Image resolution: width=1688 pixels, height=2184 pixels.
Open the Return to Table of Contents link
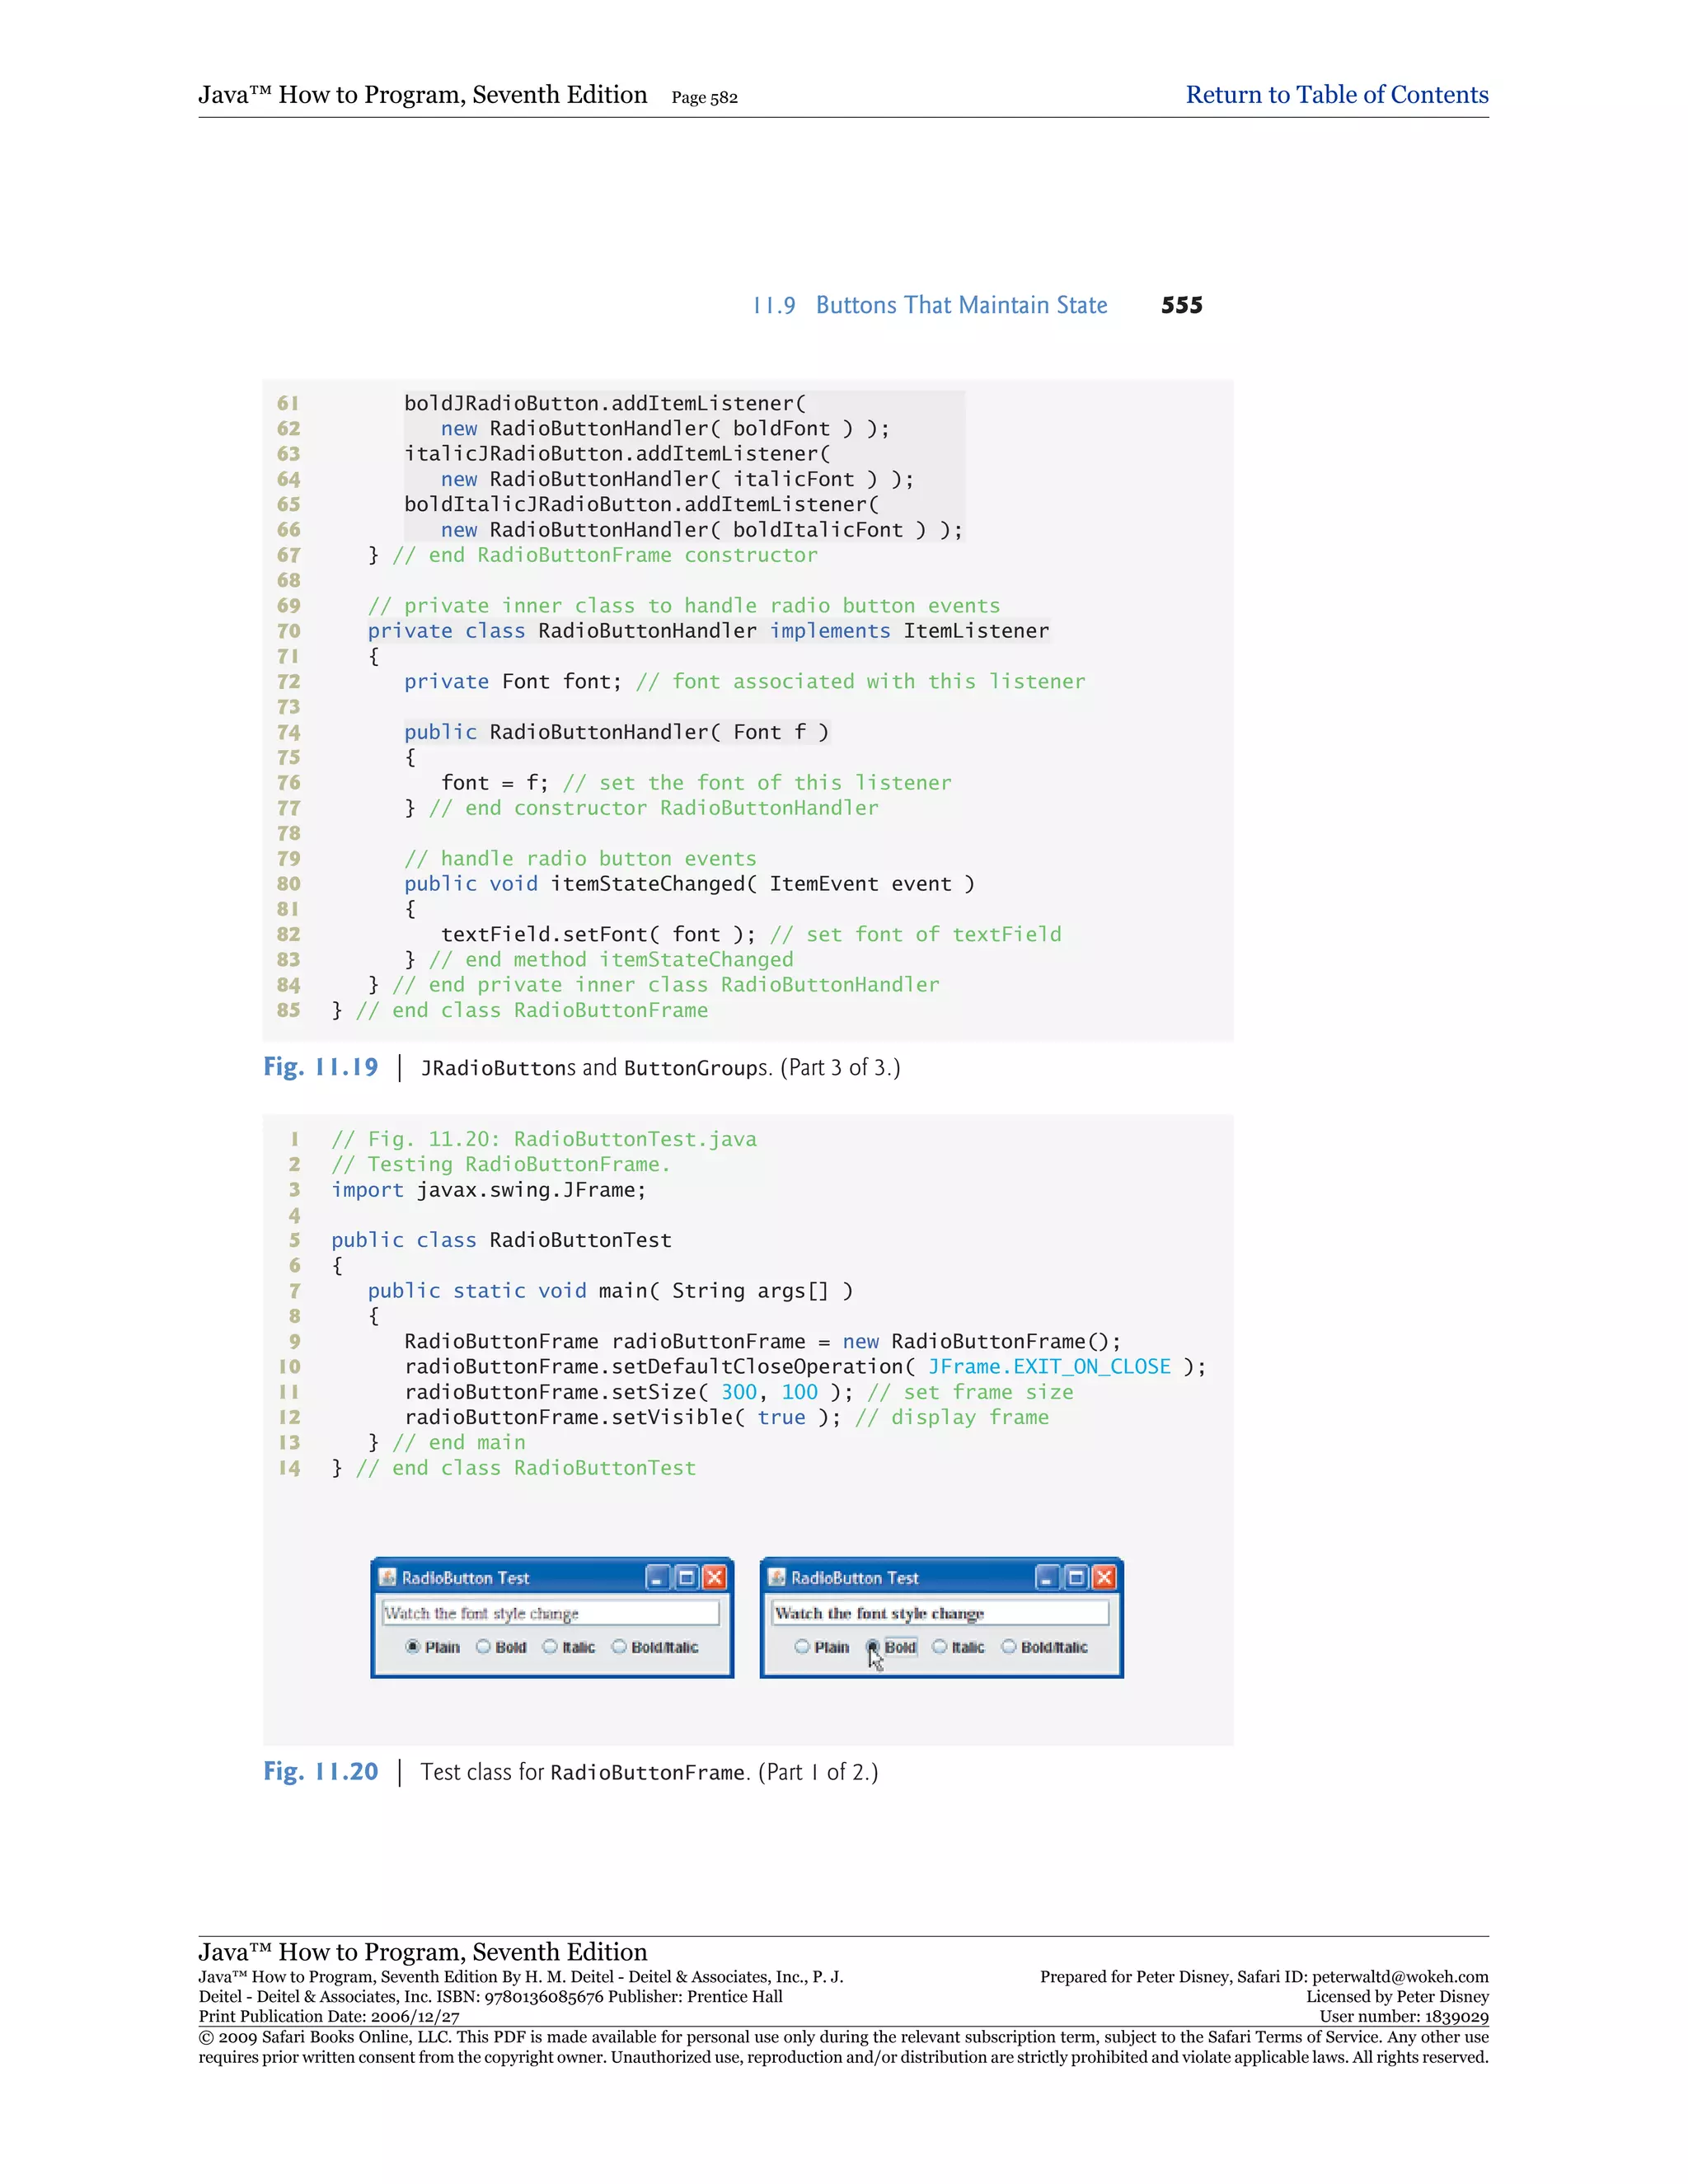(x=1336, y=95)
